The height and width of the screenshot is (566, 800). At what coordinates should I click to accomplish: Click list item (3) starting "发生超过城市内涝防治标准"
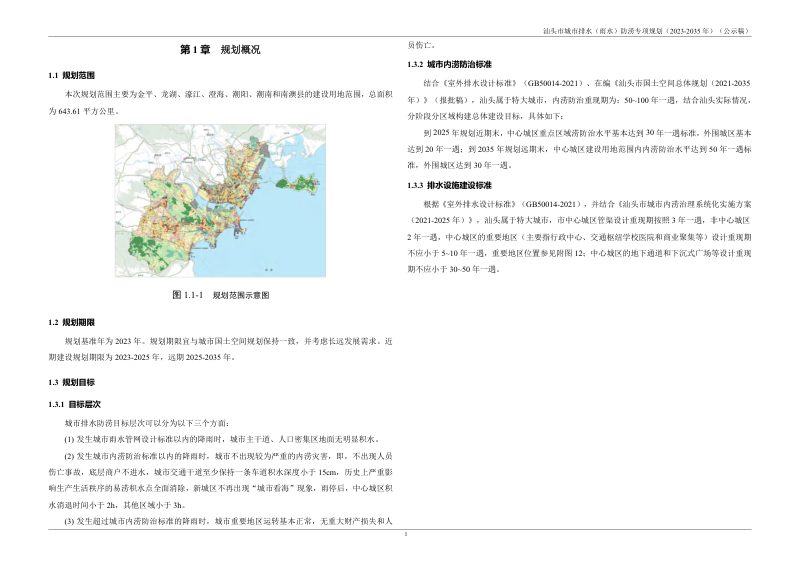[229, 521]
